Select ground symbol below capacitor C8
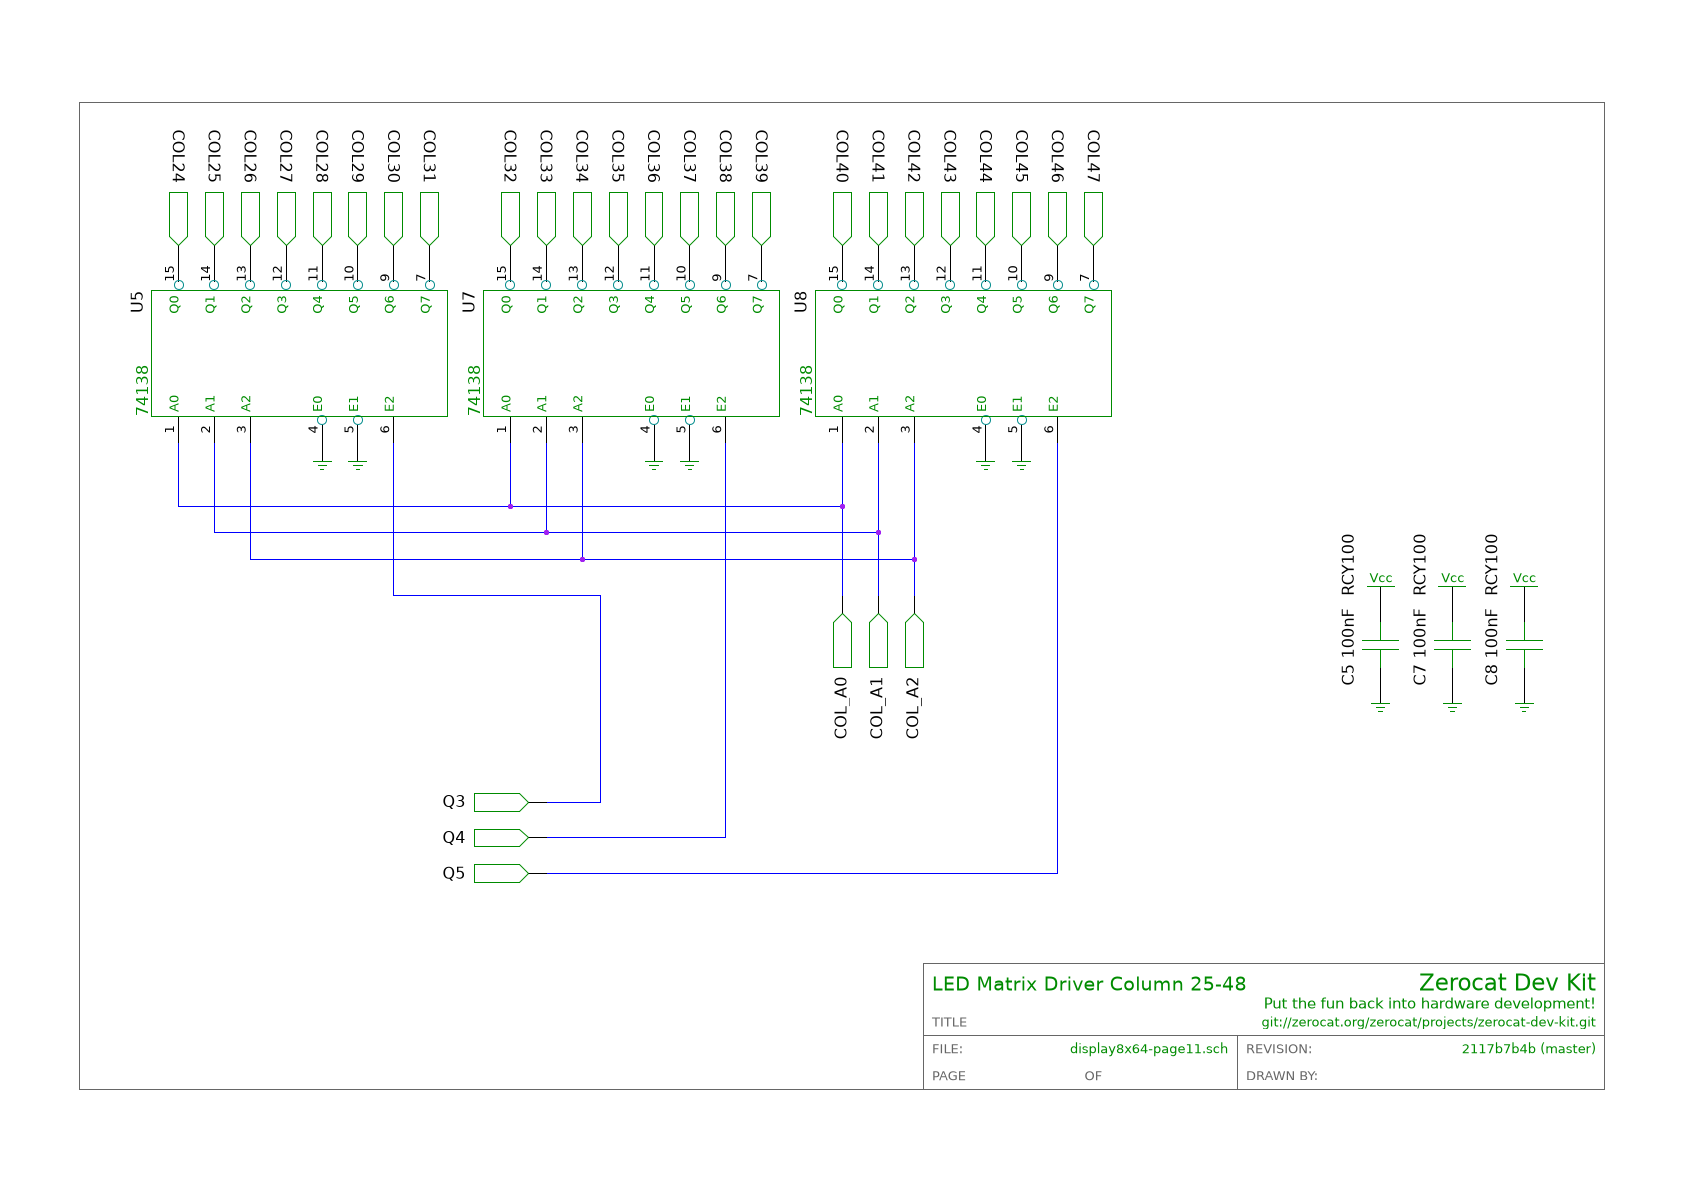This screenshot has height=1191, width=1684. [1525, 708]
